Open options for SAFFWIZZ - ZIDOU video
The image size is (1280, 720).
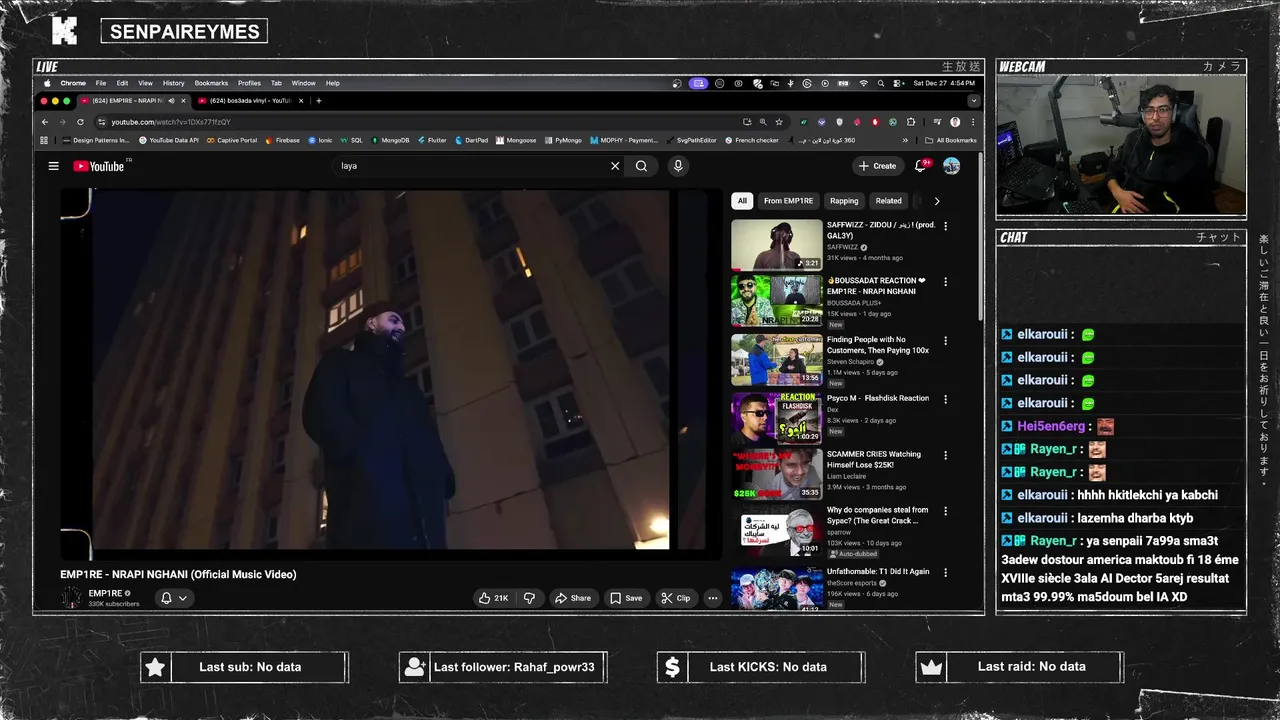(945, 226)
